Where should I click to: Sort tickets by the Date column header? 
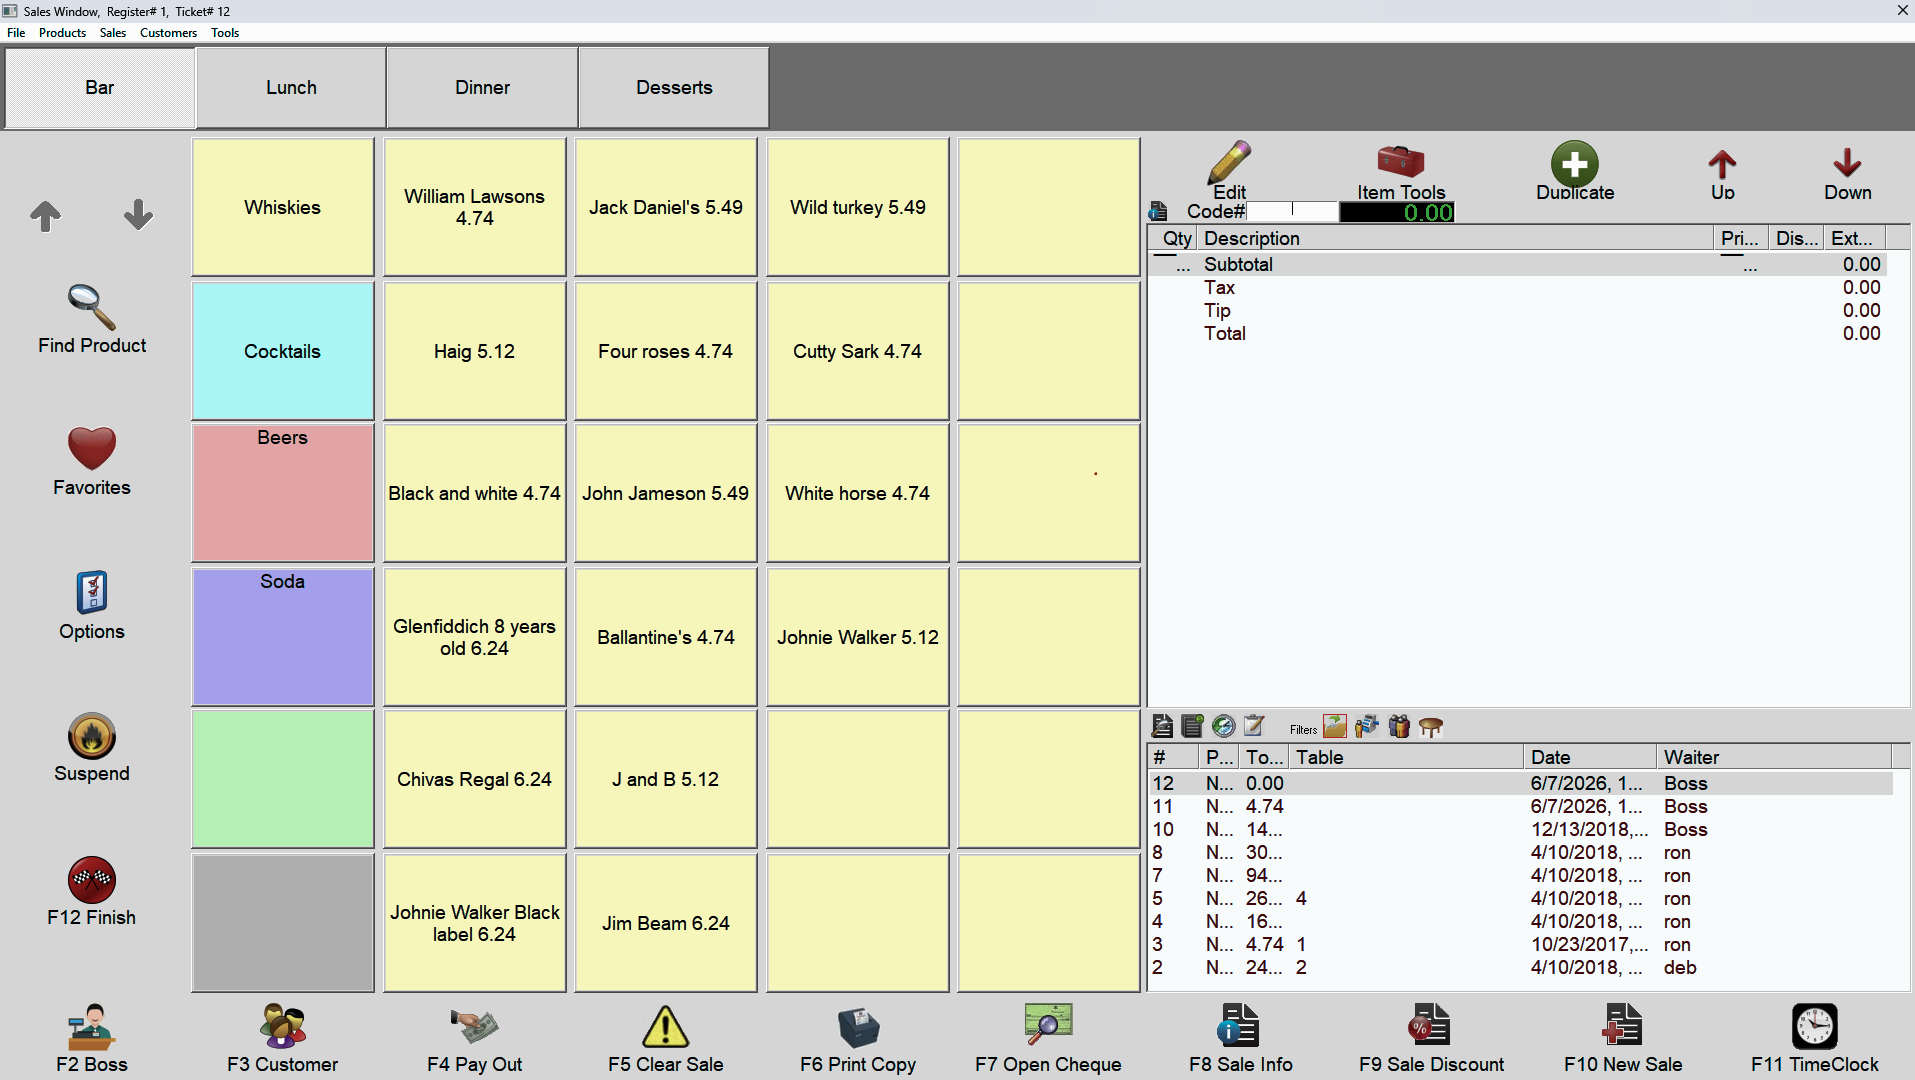pyautogui.click(x=1589, y=757)
